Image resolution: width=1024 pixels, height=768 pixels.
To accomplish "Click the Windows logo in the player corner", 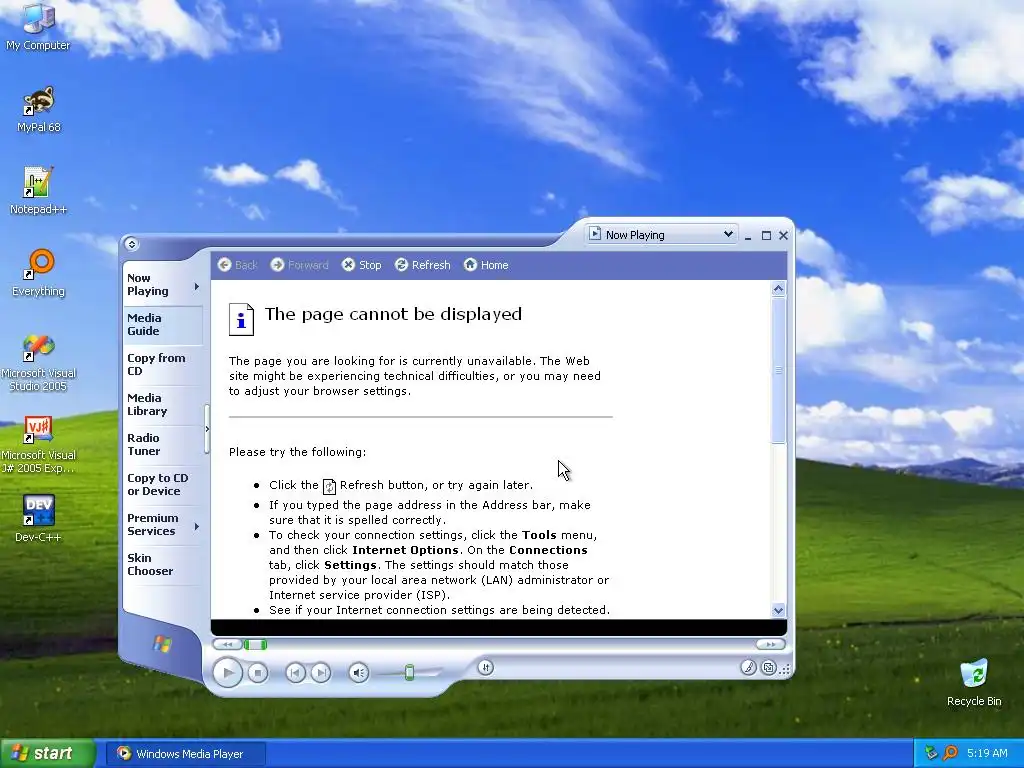I will [162, 645].
